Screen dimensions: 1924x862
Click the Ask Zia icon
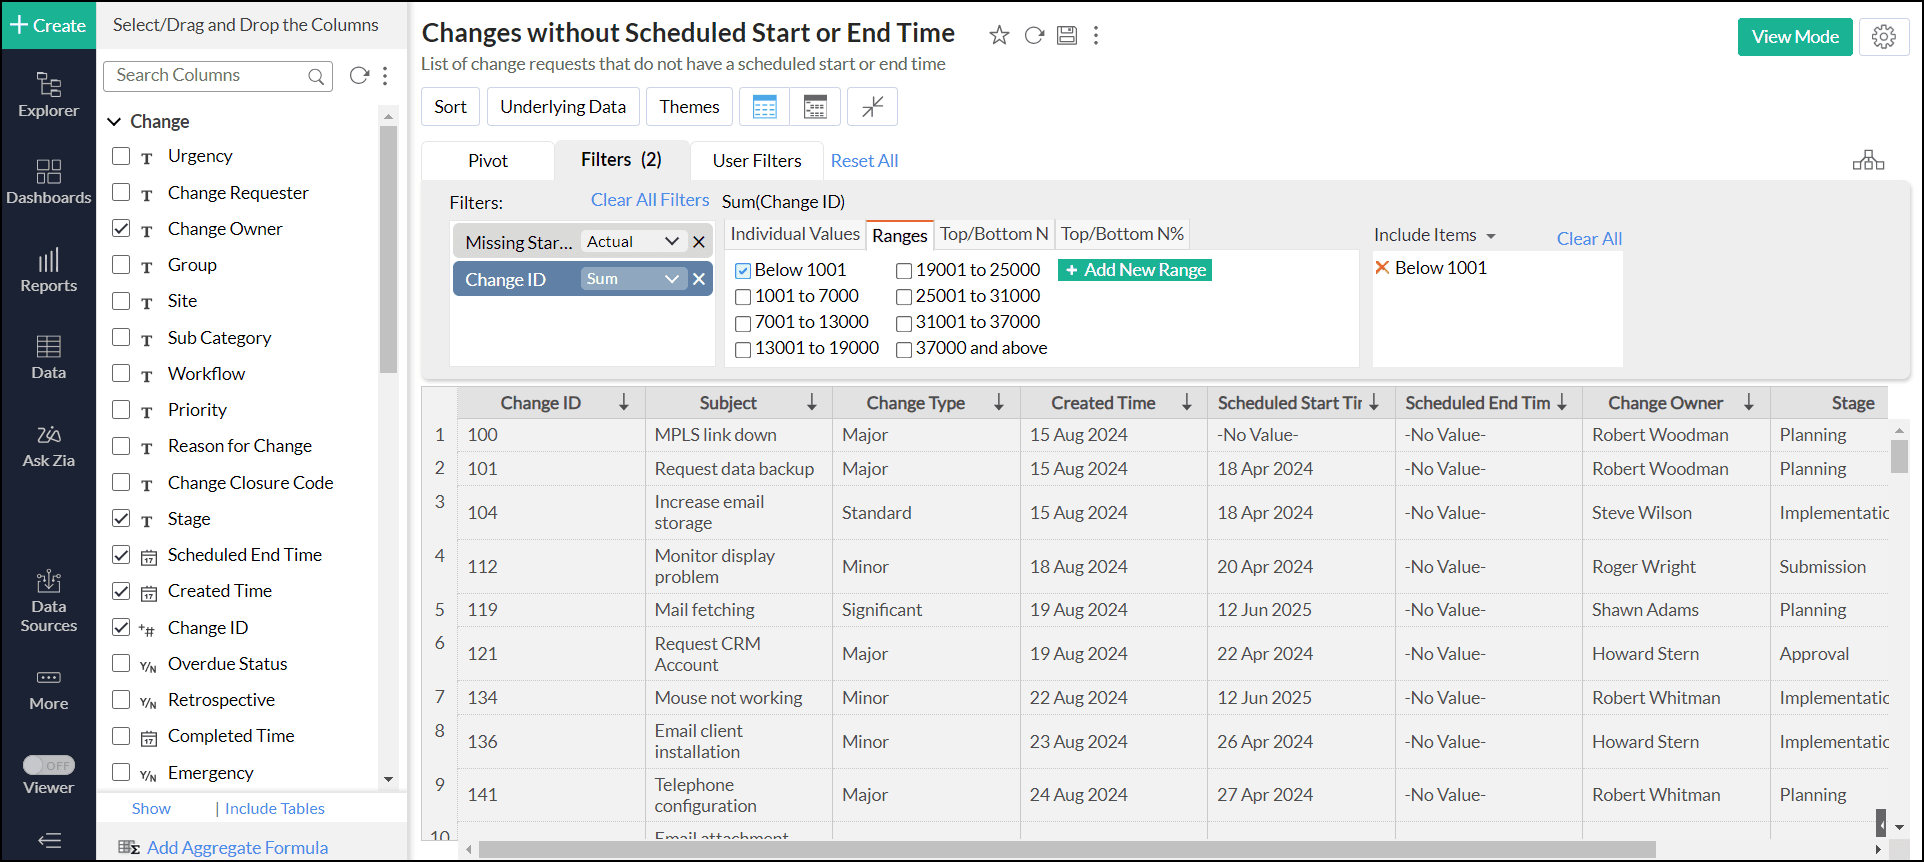[x=48, y=446]
